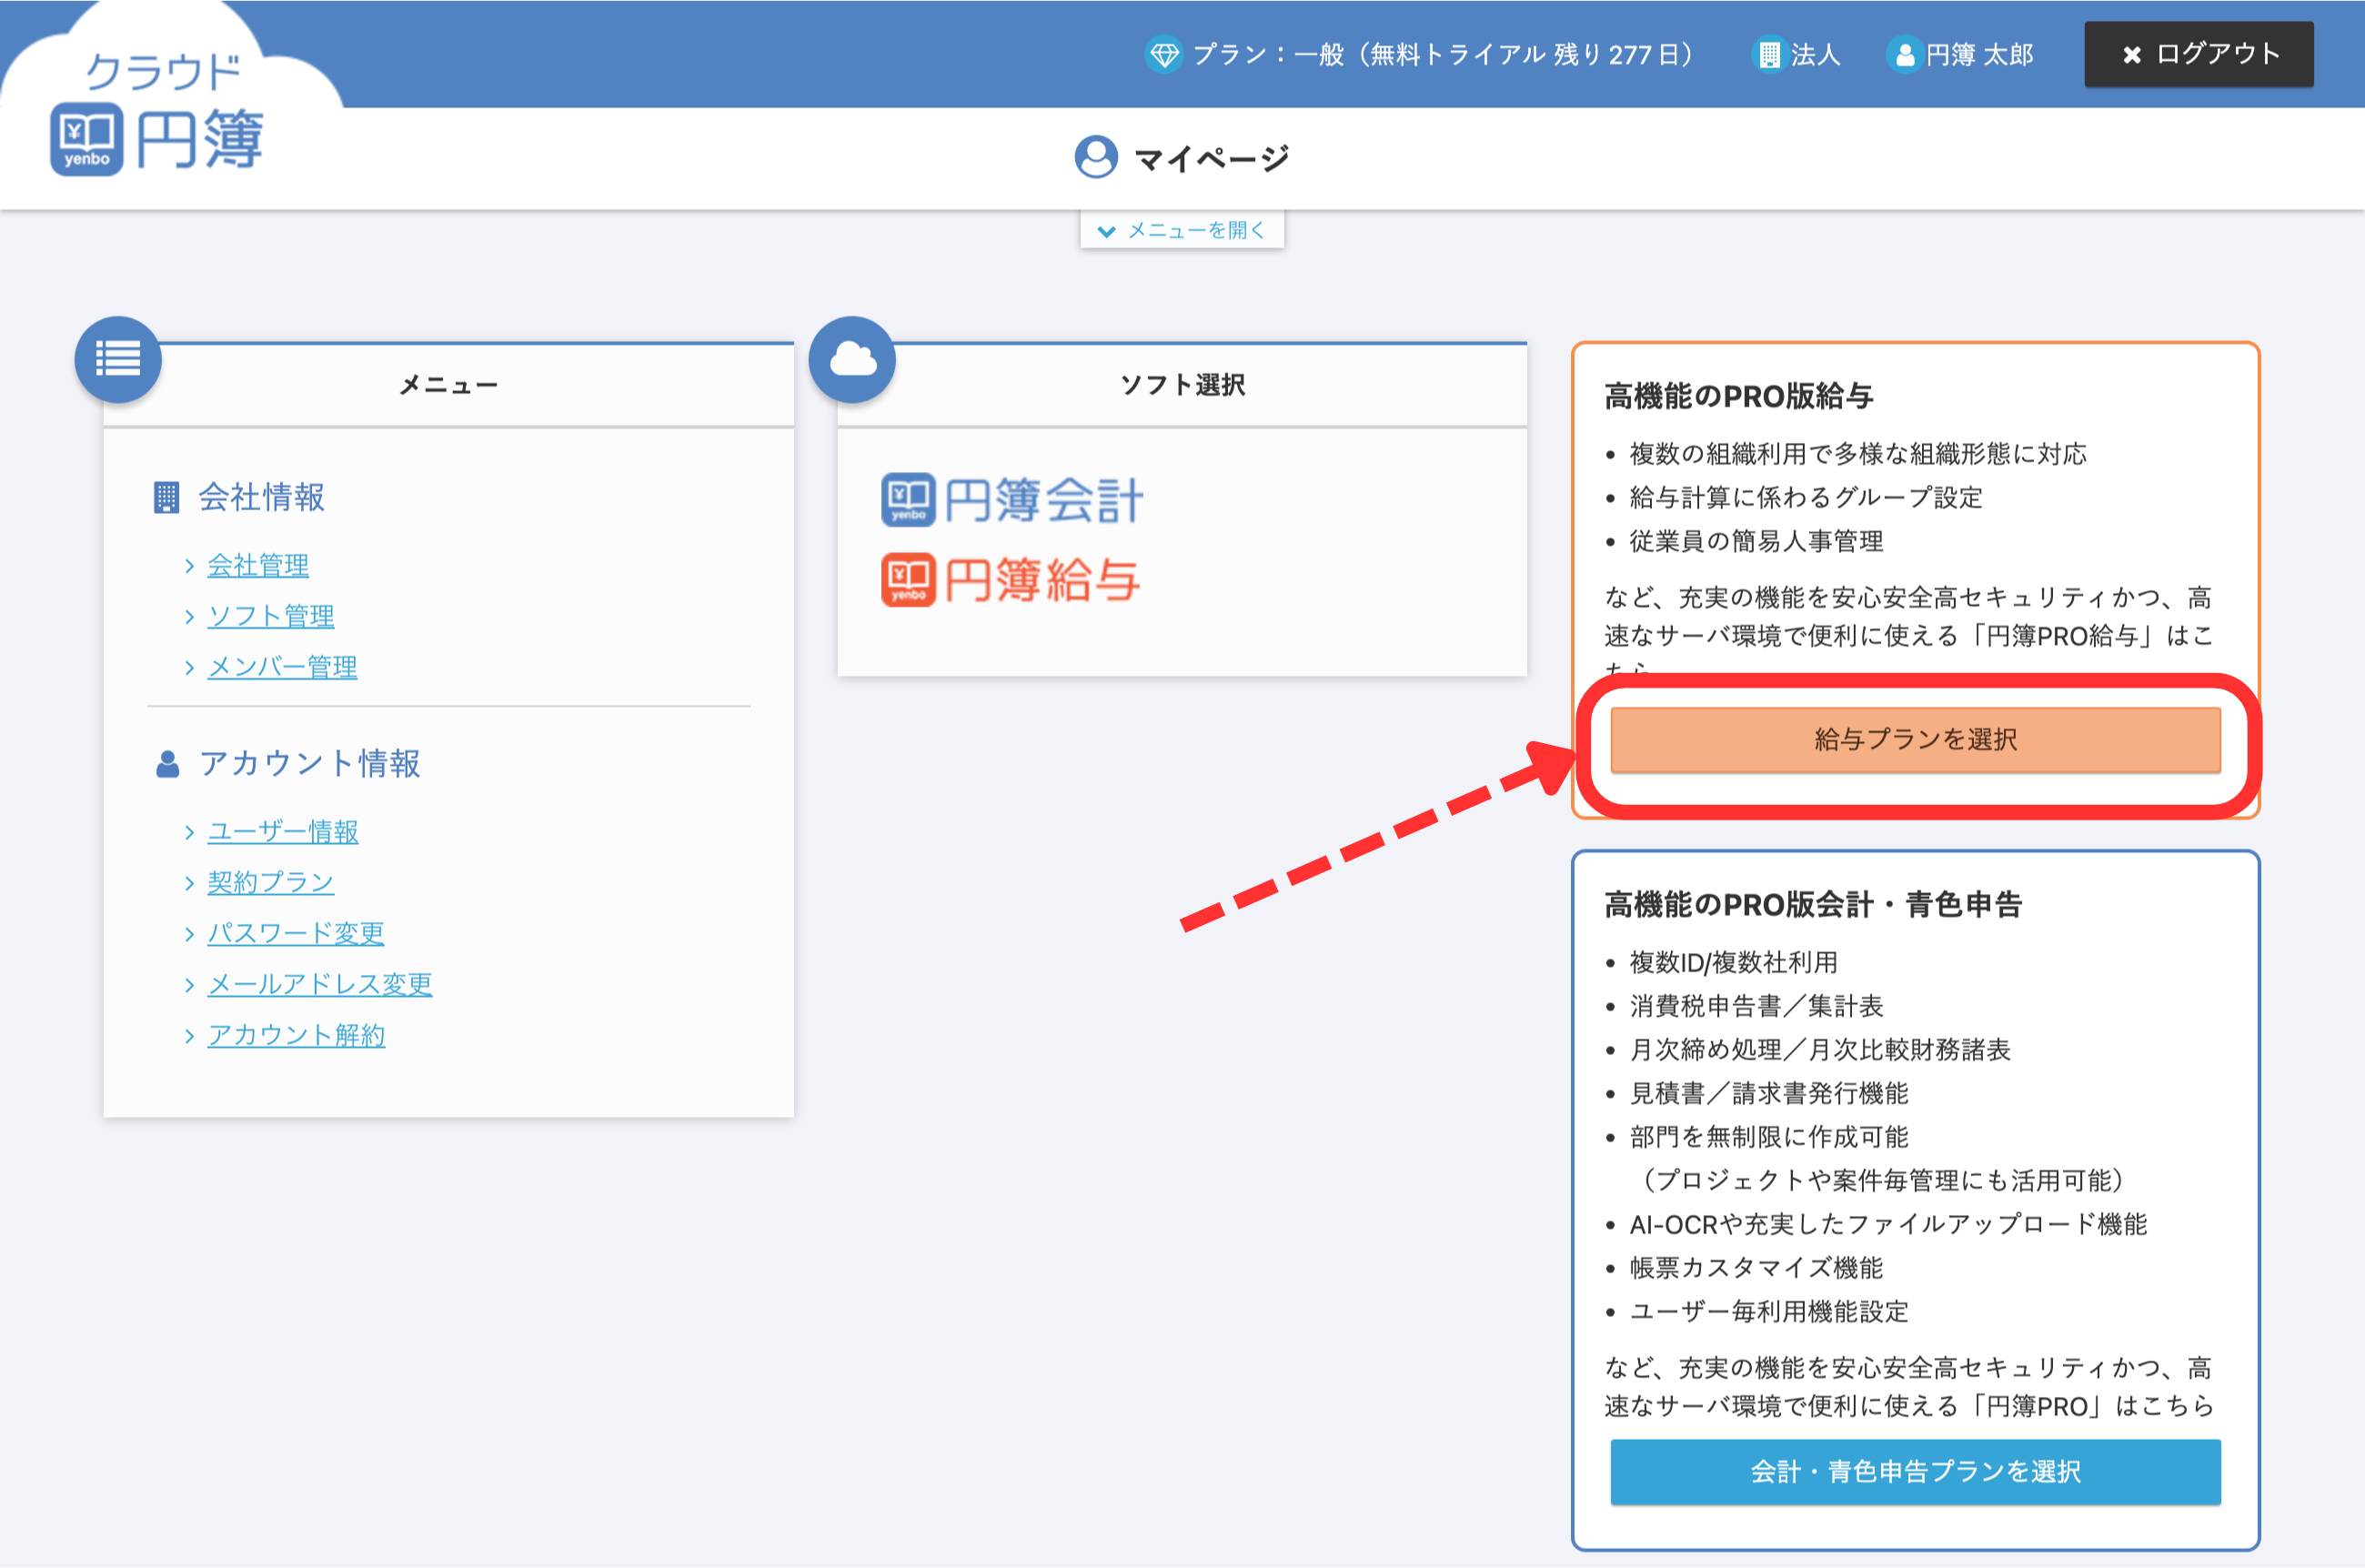Click the building icon next to 法人
Viewport: 2365px width, 1568px height.
pos(1769,54)
